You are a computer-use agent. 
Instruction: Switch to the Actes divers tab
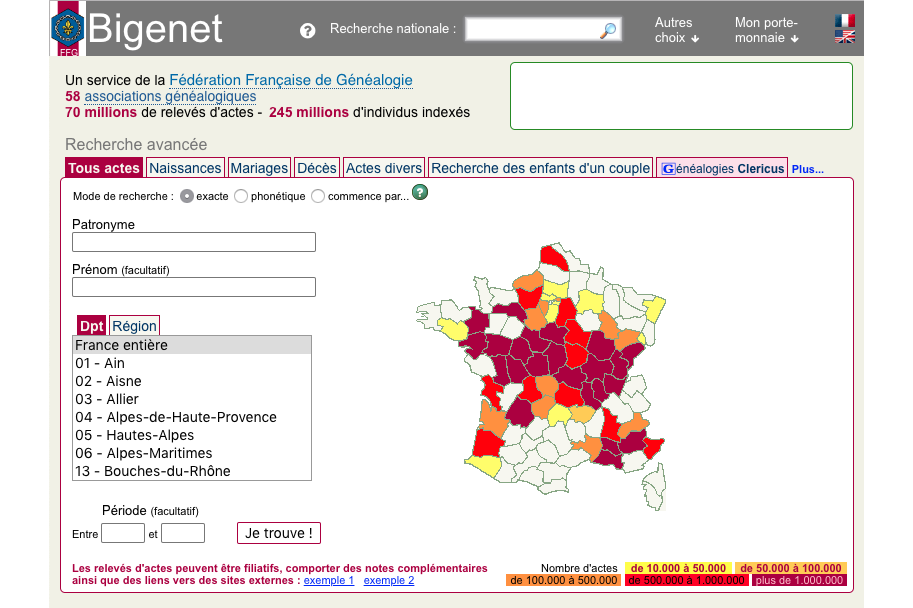click(x=384, y=168)
